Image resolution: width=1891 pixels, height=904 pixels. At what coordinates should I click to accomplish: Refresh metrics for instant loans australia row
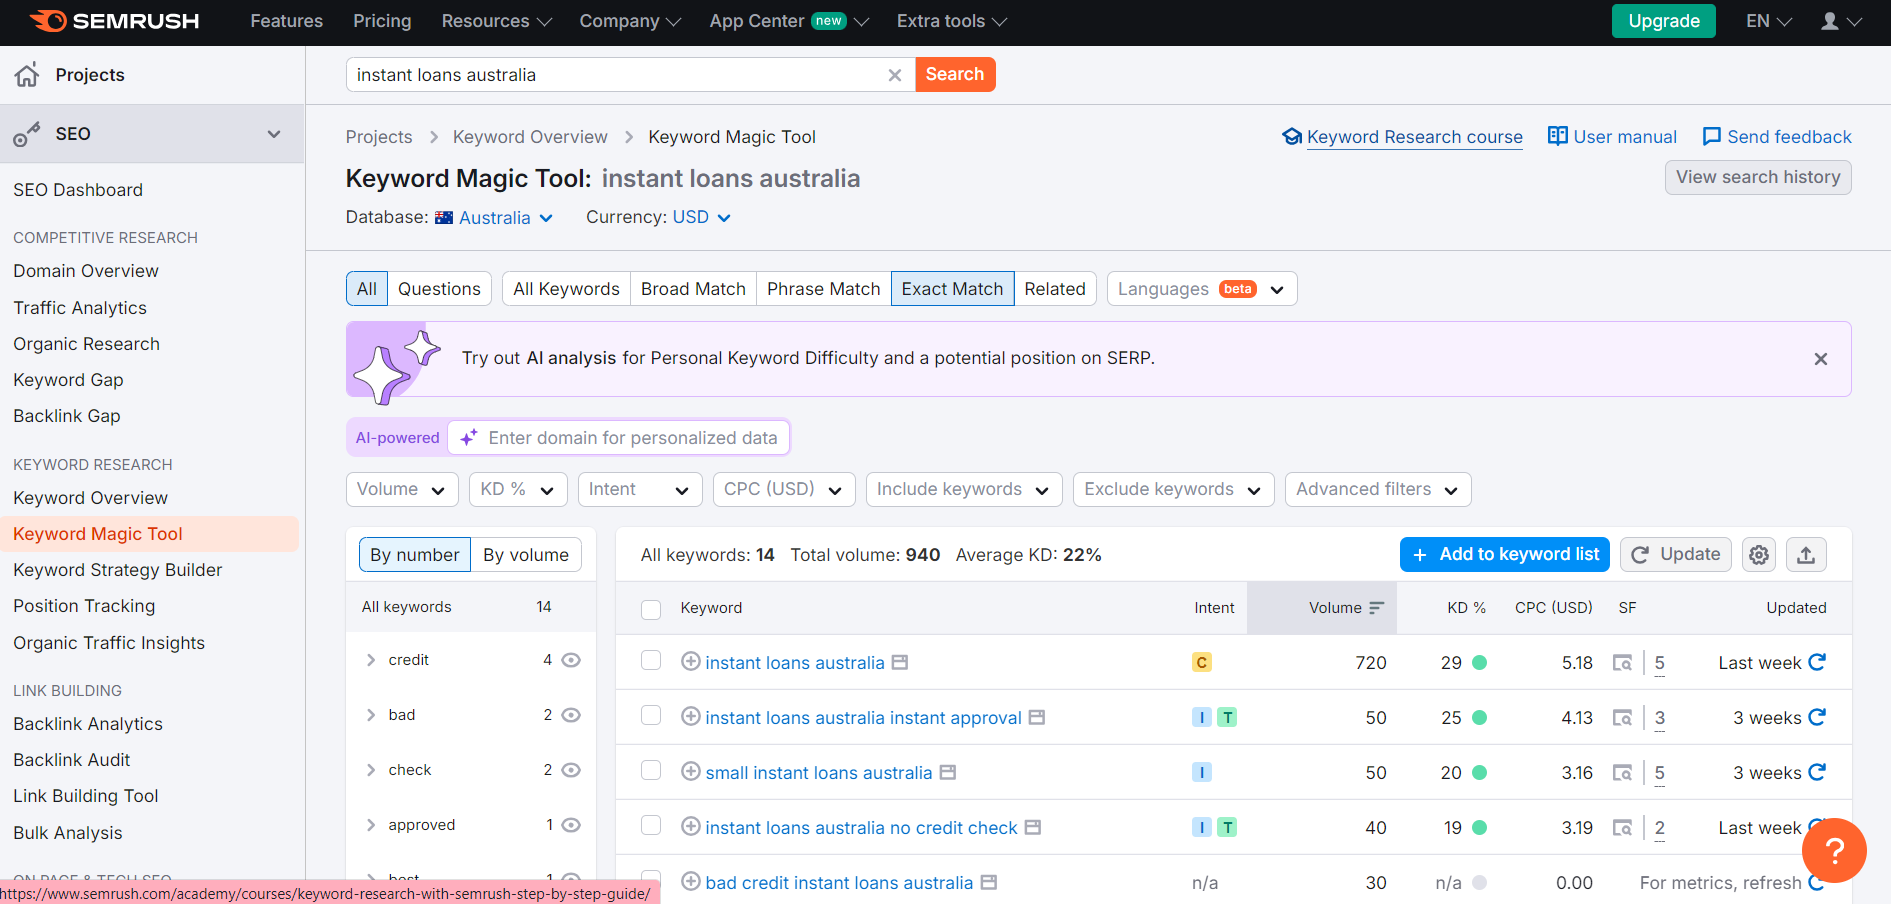click(1817, 662)
